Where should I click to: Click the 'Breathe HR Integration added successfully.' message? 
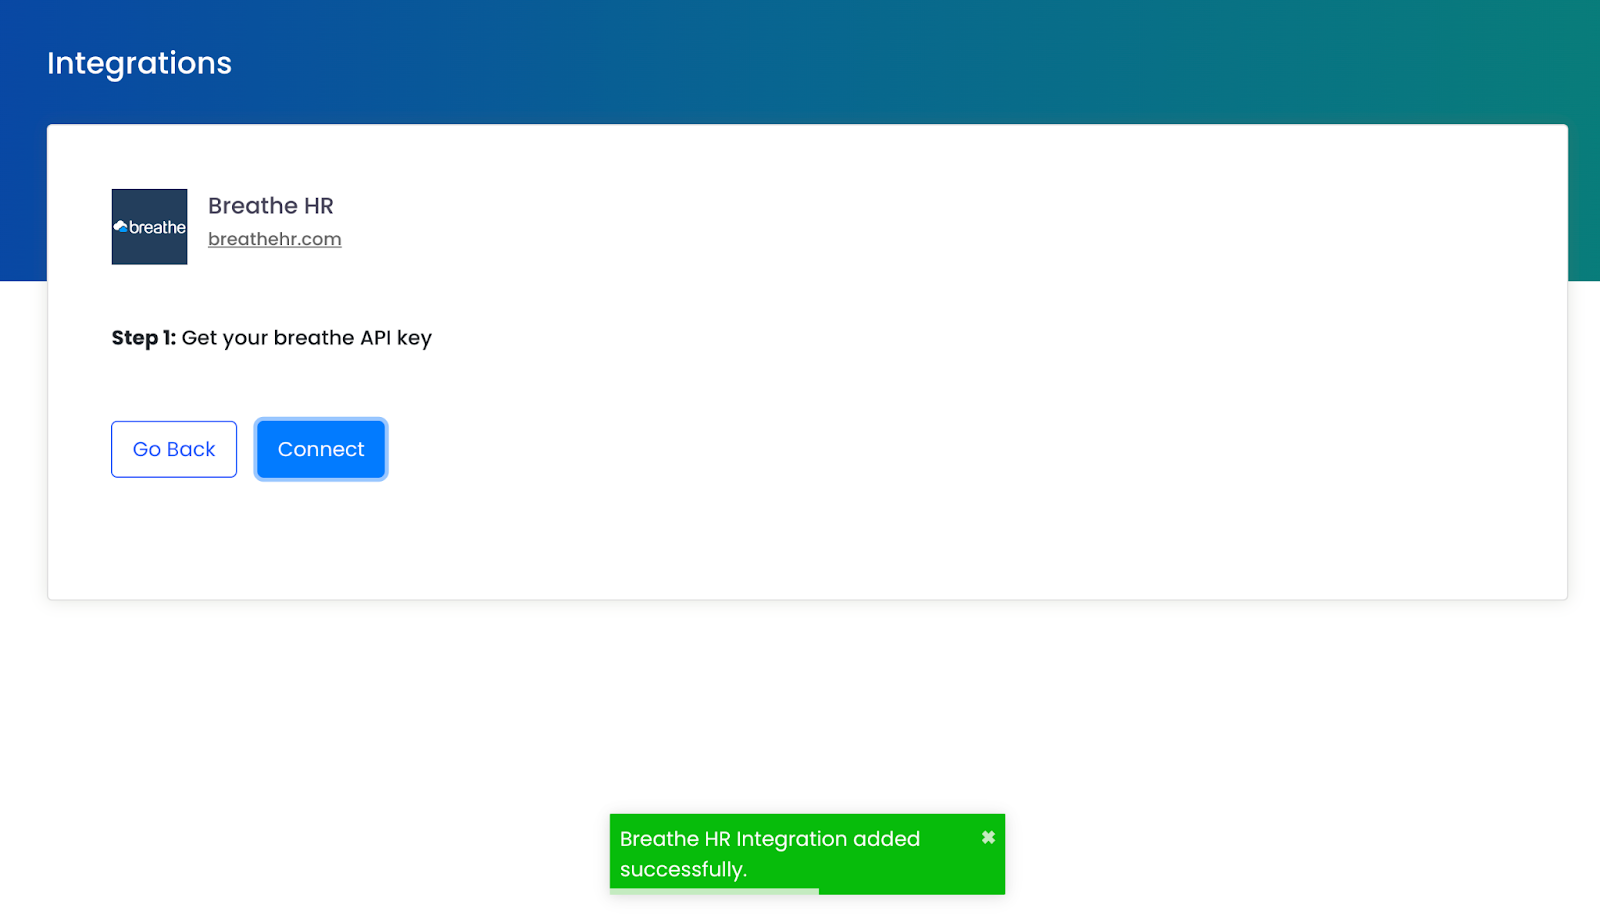(769, 854)
